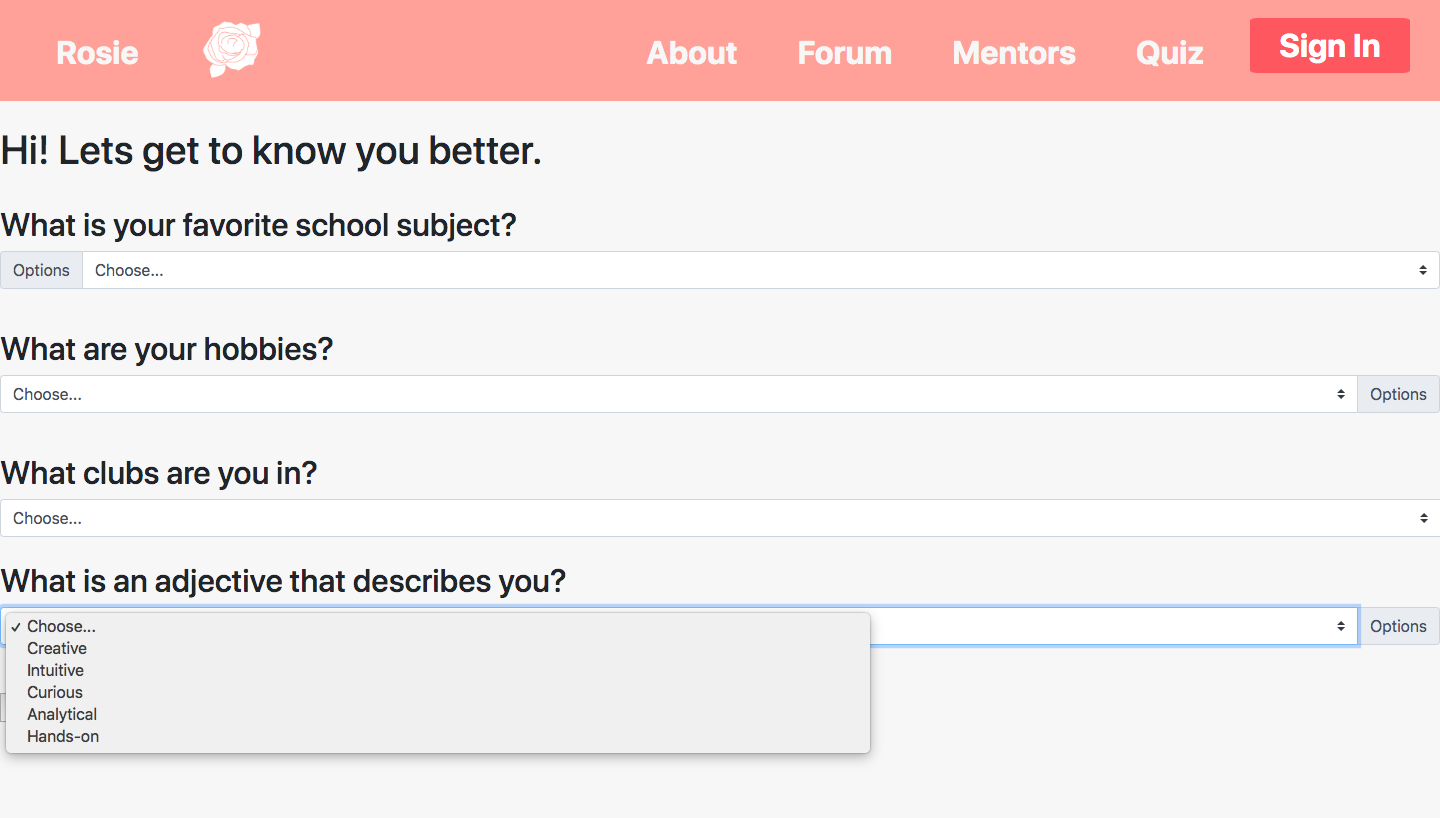This screenshot has width=1440, height=818.
Task: Choose the Hands-on option
Action: pyautogui.click(x=63, y=736)
